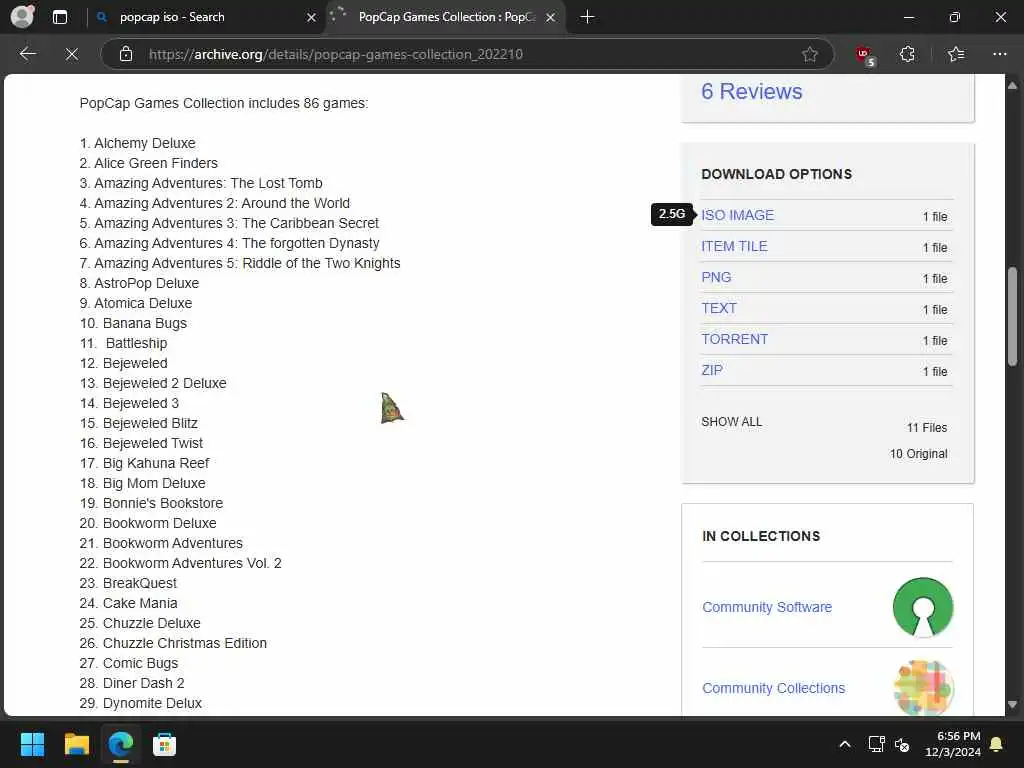Viewport: 1024px width, 768px height.
Task: Open the Windows Start menu
Action: (32, 744)
